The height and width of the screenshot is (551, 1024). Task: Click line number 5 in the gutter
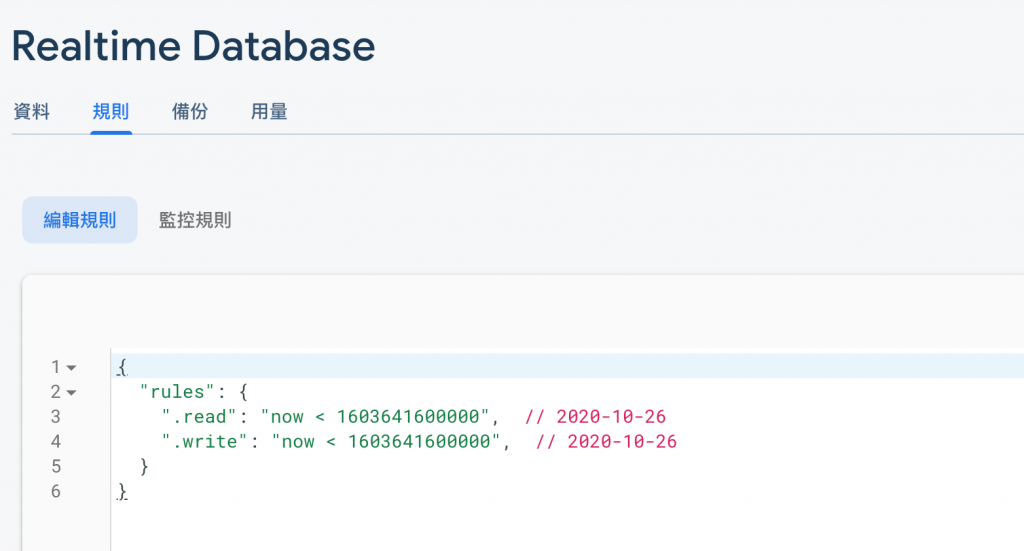56,466
